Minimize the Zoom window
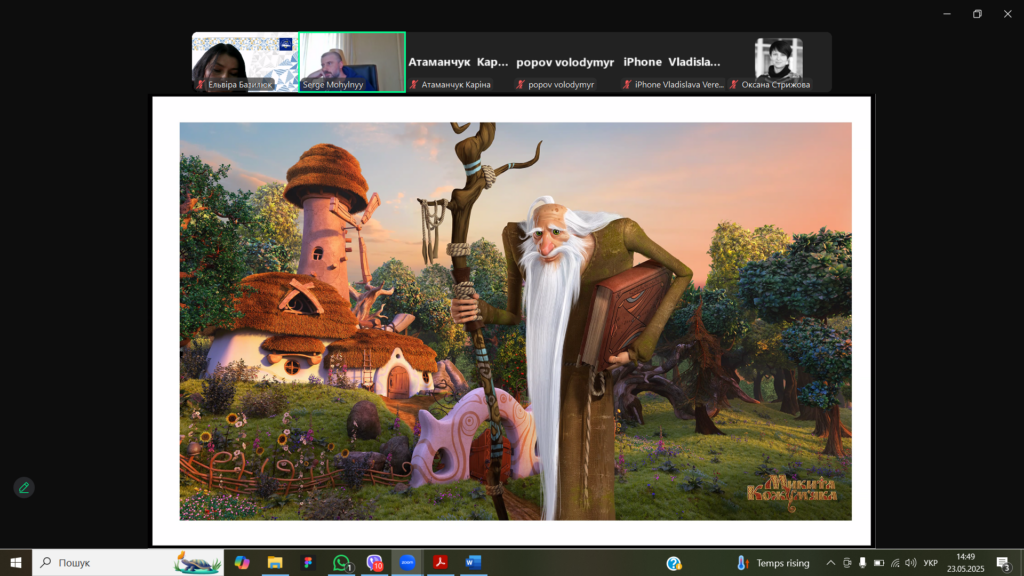 [947, 14]
